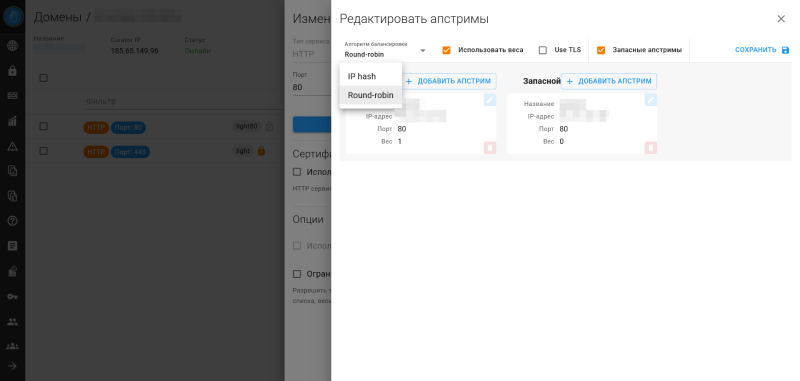Image resolution: width=800 pixels, height=381 pixels.
Task: Click the red delete icon on the main upstream card
Action: [490, 147]
